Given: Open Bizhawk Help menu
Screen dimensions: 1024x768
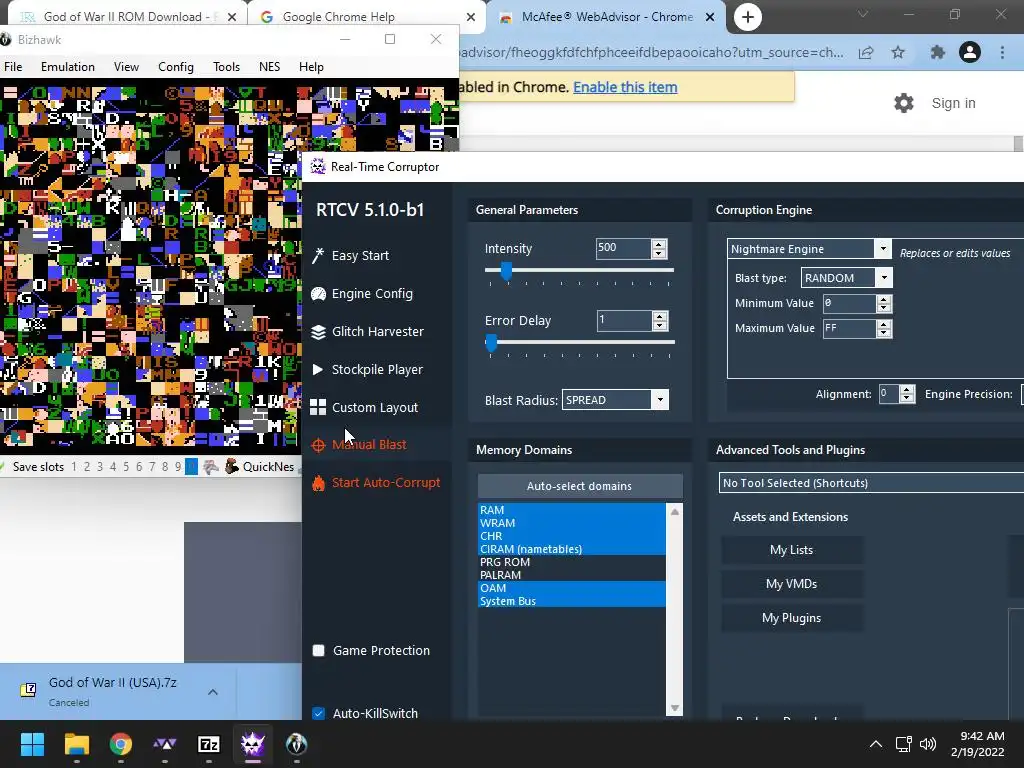Looking at the screenshot, I should (x=311, y=67).
